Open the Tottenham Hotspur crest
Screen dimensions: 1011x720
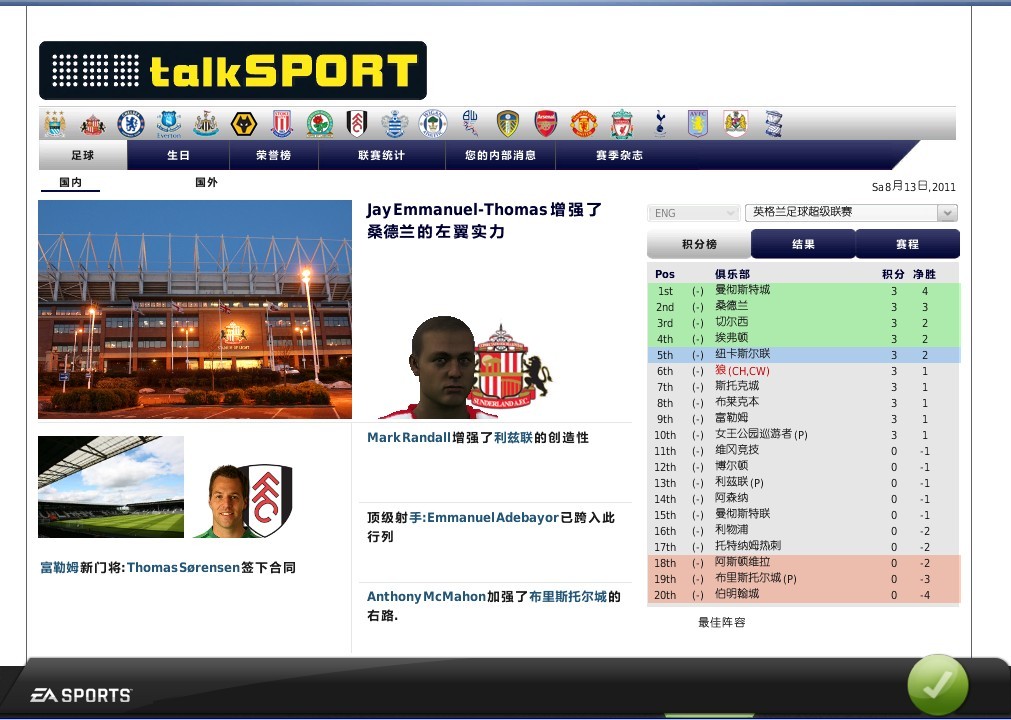660,124
